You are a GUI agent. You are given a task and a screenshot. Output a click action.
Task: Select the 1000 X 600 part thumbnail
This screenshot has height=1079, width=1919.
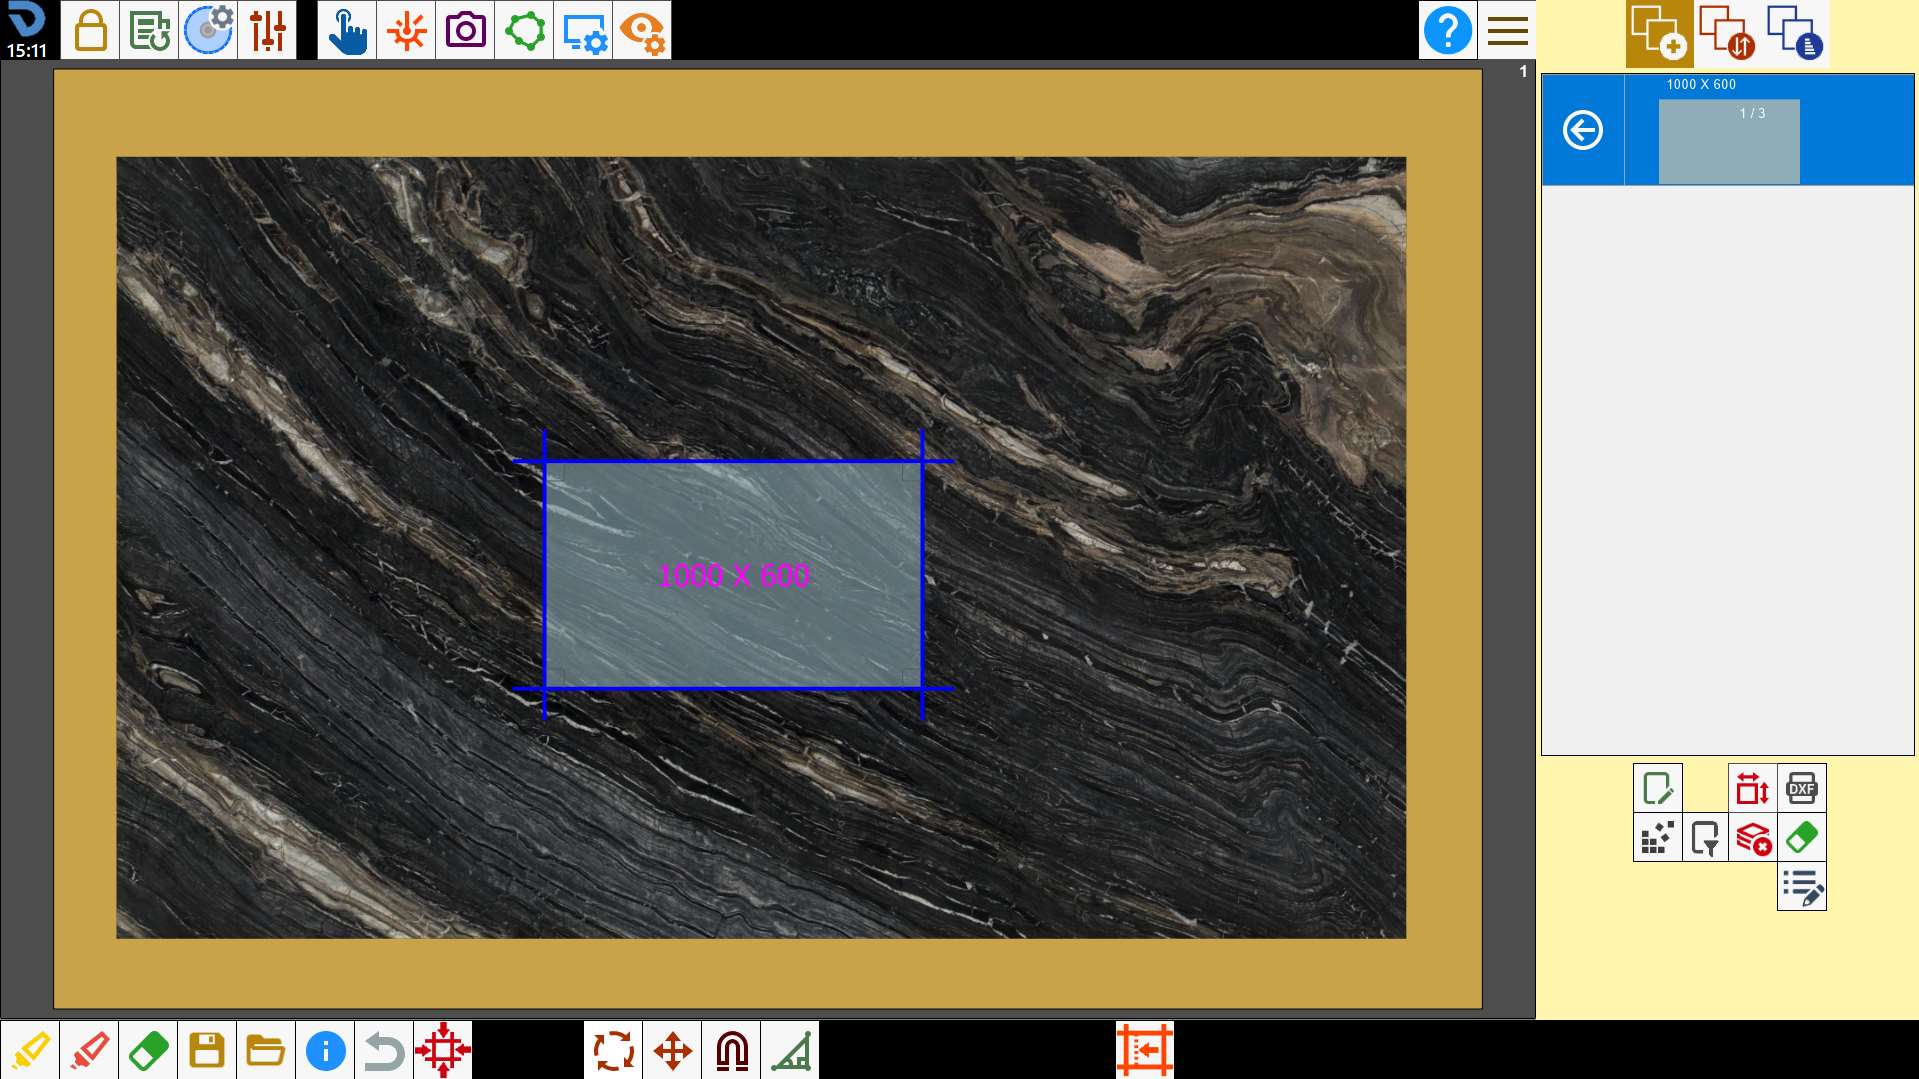tap(1729, 141)
